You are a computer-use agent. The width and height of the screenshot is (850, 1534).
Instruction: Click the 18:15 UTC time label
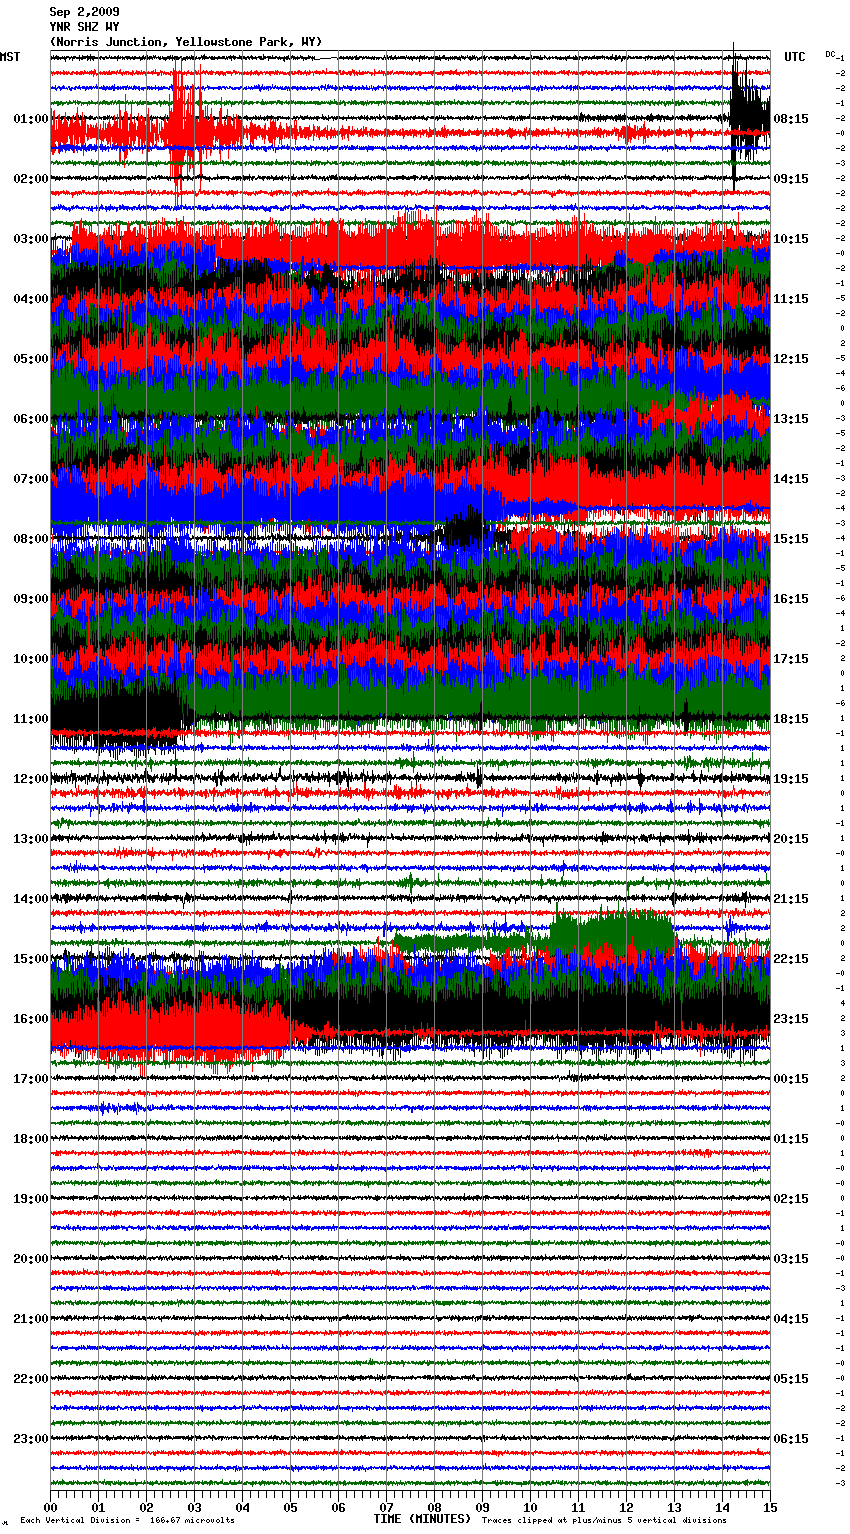click(791, 719)
